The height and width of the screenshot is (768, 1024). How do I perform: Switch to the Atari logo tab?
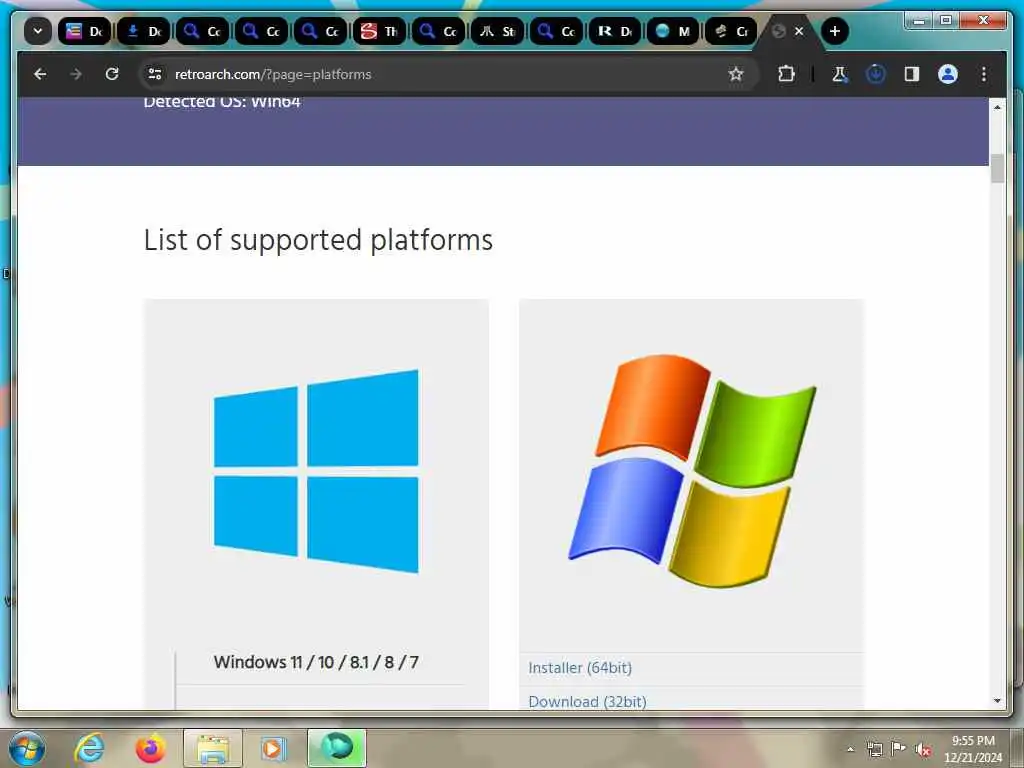(x=497, y=31)
